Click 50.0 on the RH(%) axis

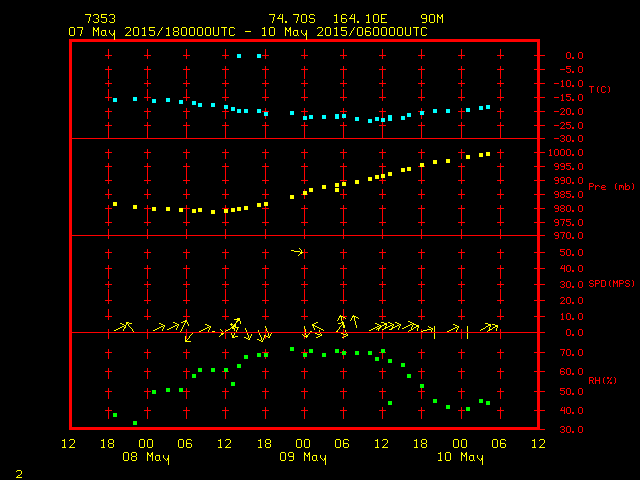(571, 392)
